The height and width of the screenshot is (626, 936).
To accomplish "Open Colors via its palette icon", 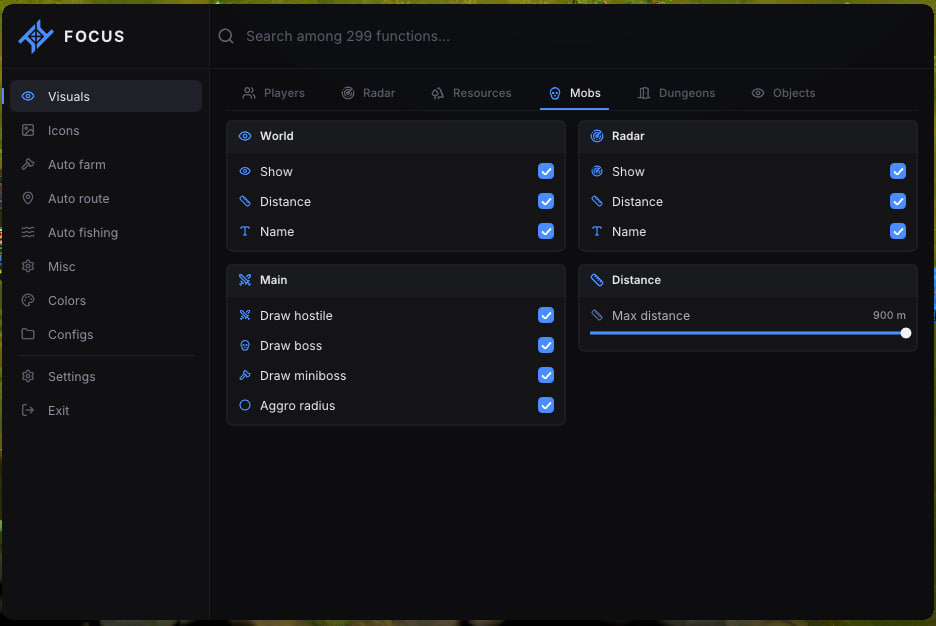I will (x=28, y=300).
